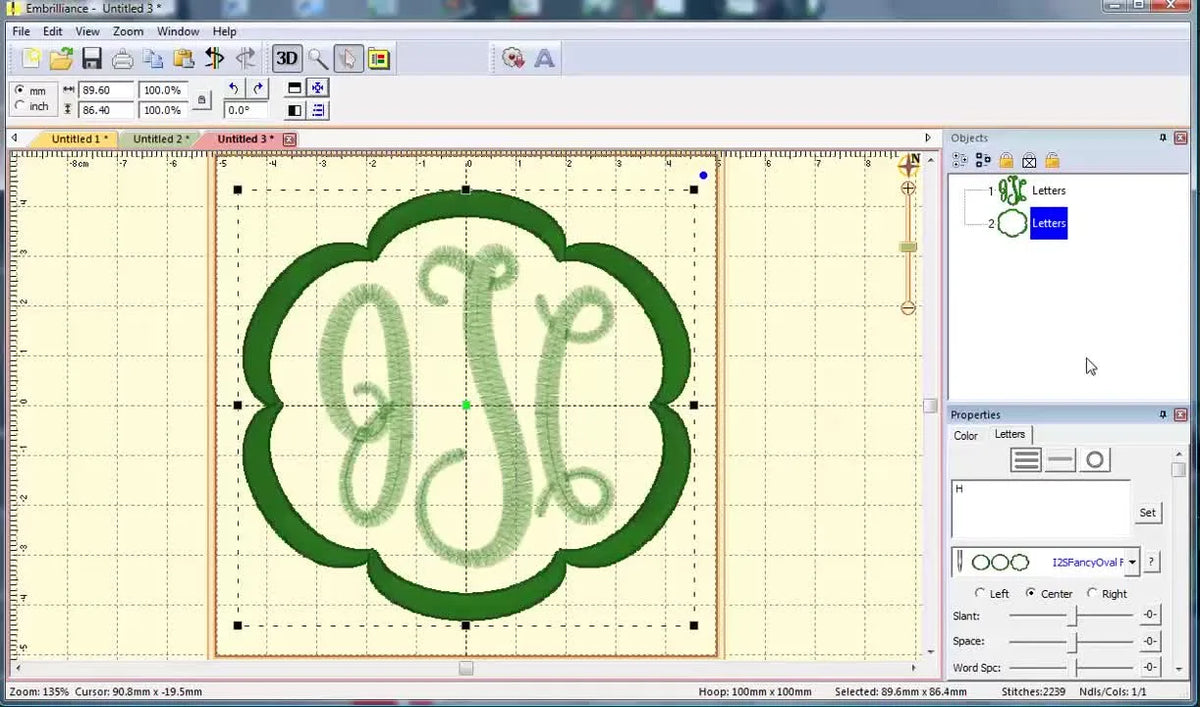
Task: Click the rotation angle field 0.0°
Action: tap(246, 110)
